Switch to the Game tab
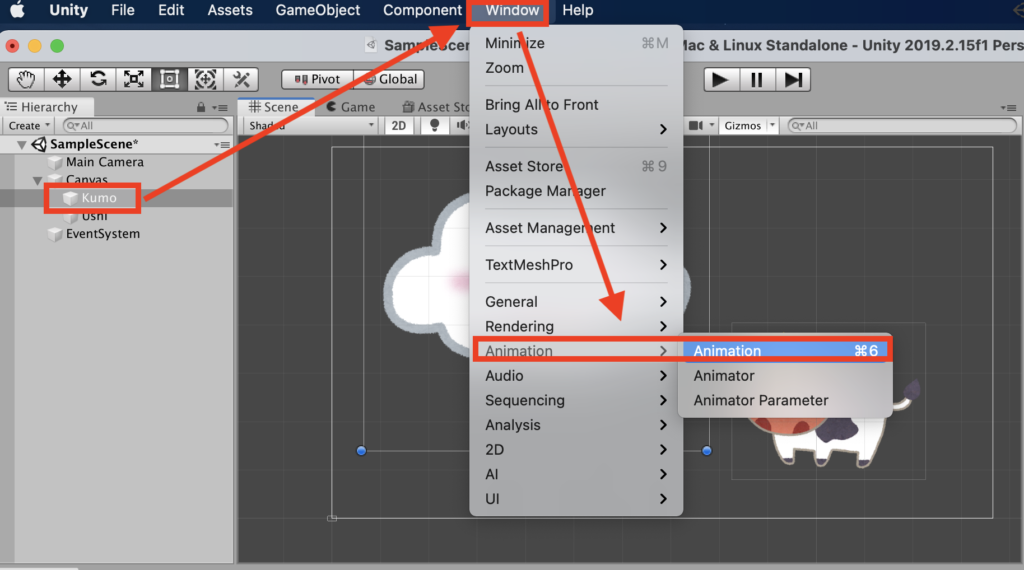 (351, 107)
